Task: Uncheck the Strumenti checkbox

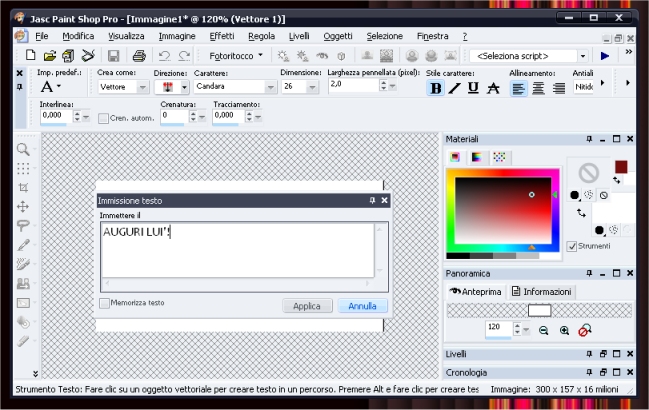Action: [x=571, y=246]
